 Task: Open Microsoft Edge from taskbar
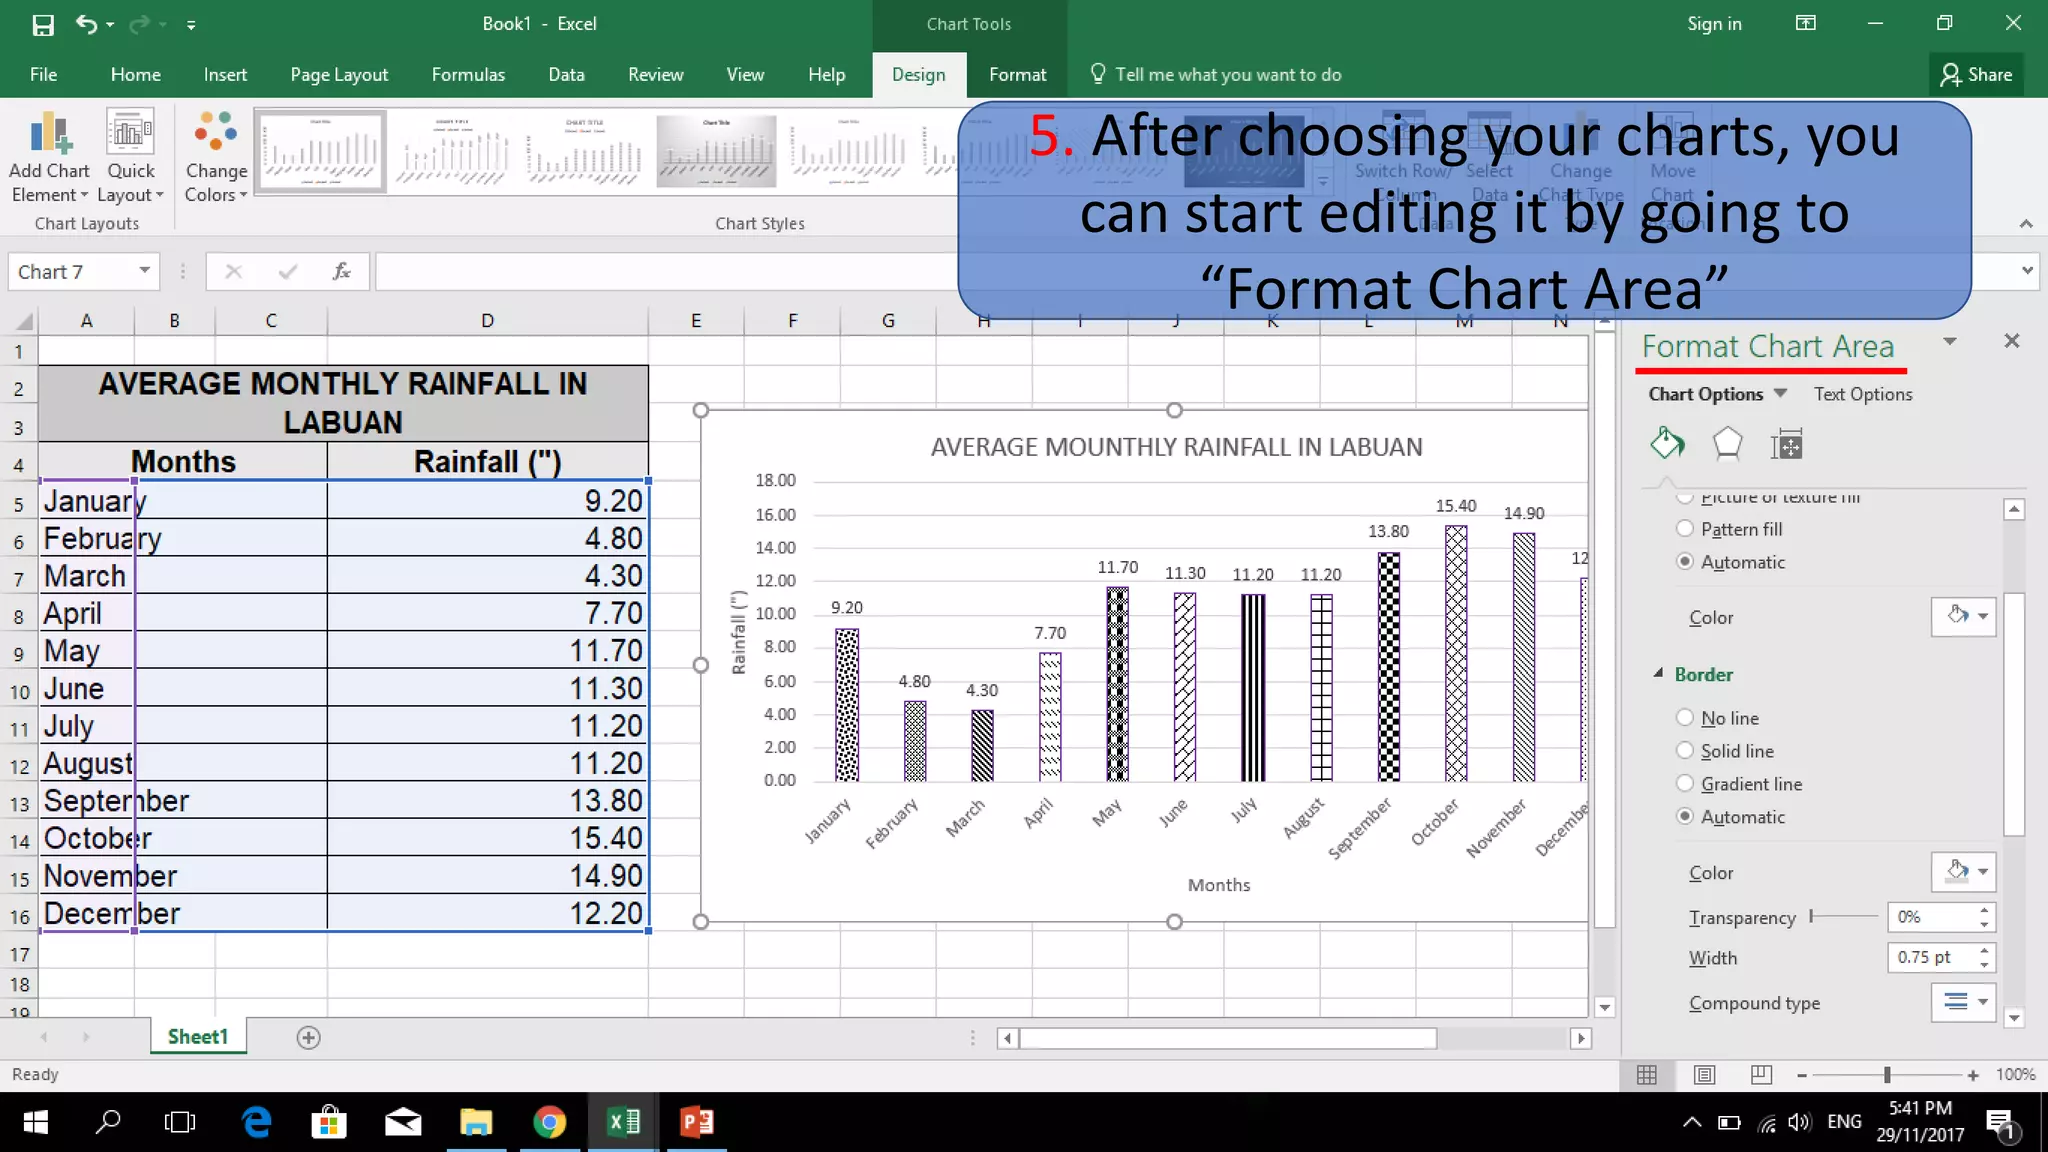point(257,1122)
